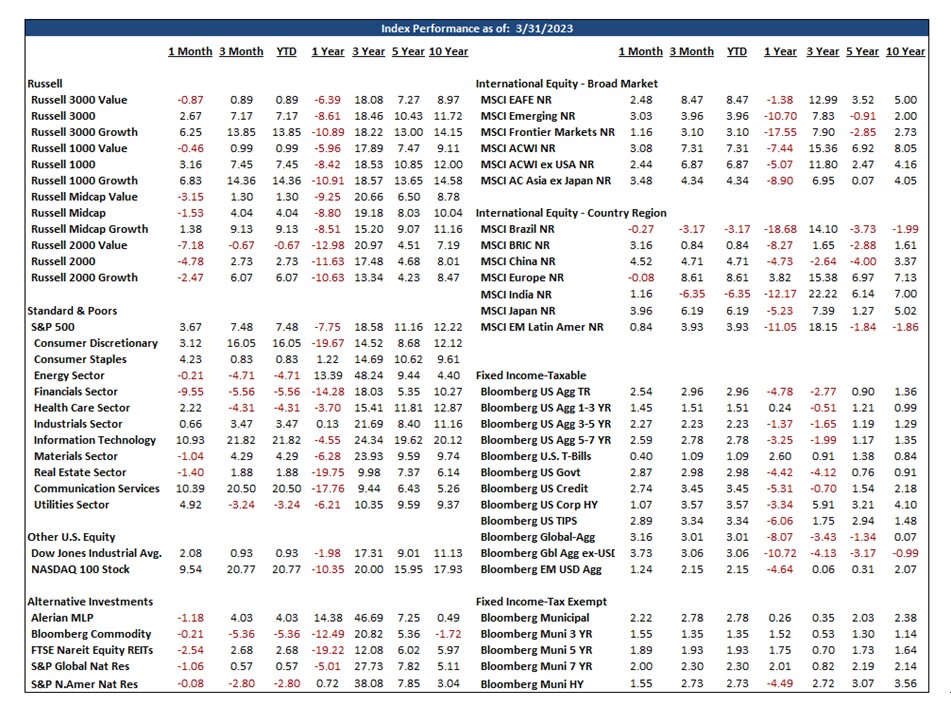Click the 'Russell 3000 Growth' row label
951x709 pixels.
84,132
